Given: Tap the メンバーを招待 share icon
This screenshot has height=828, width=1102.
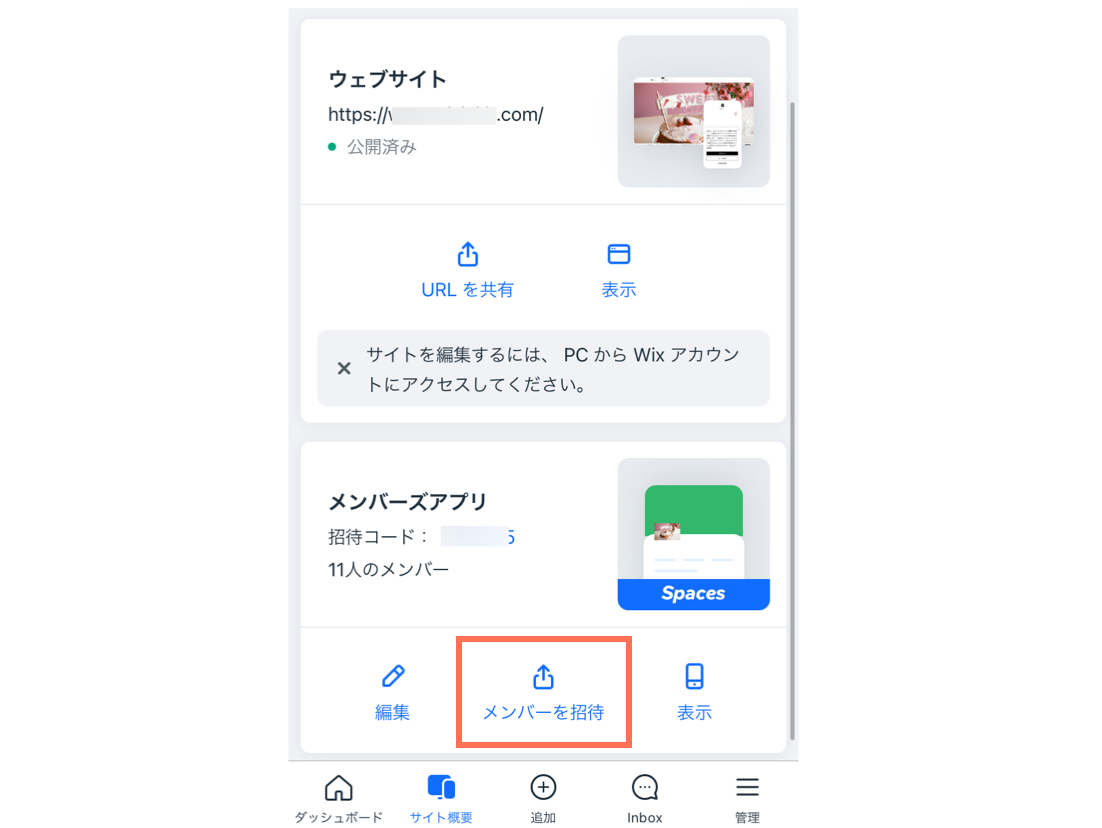Looking at the screenshot, I should [x=543, y=677].
